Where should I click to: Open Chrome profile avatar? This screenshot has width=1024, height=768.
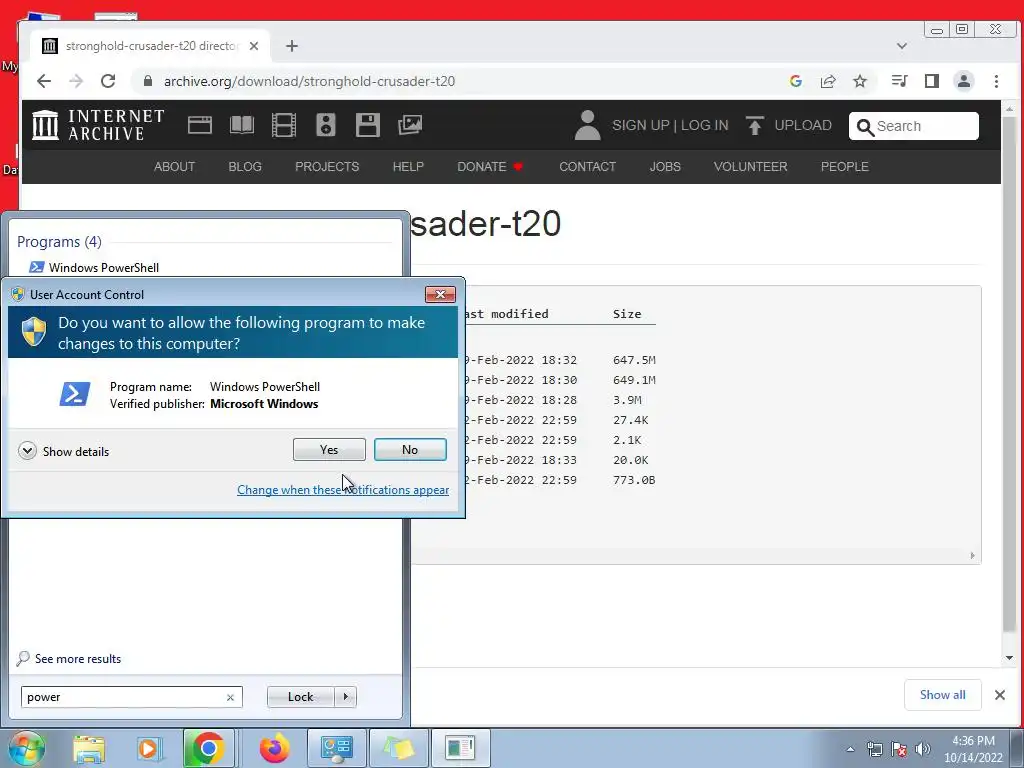coord(964,81)
